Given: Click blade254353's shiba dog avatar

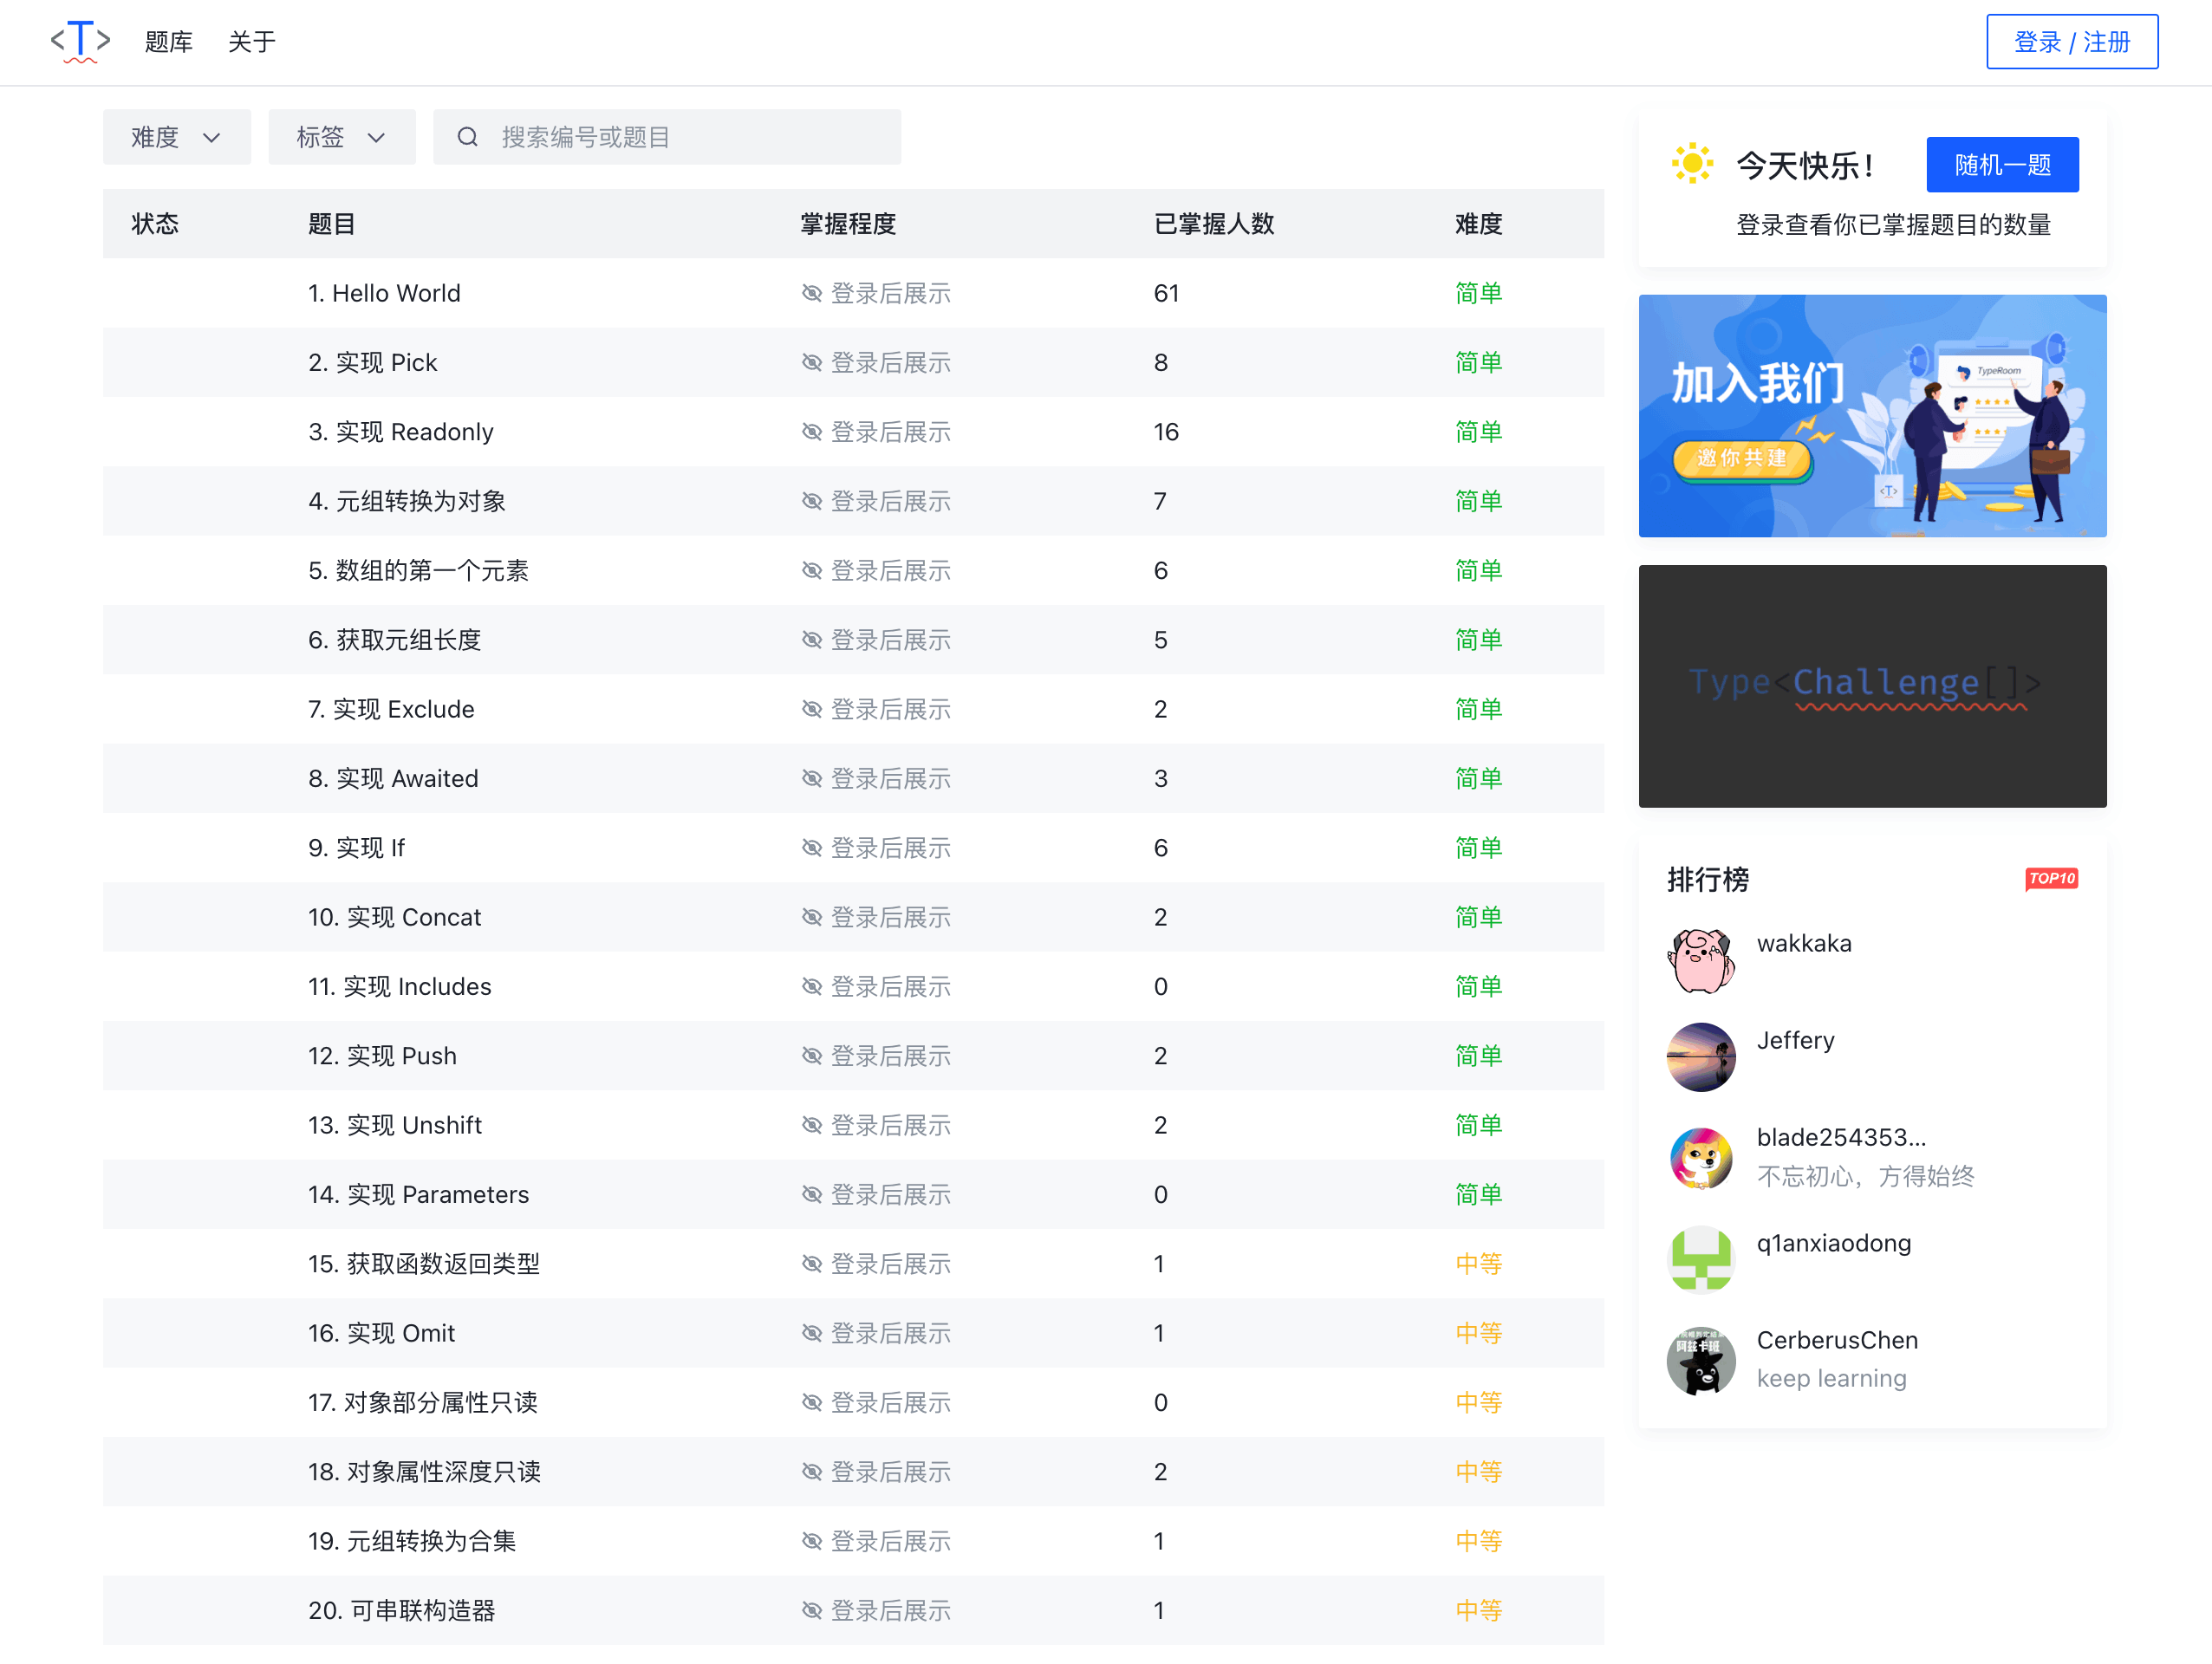Looking at the screenshot, I should 1700,1157.
